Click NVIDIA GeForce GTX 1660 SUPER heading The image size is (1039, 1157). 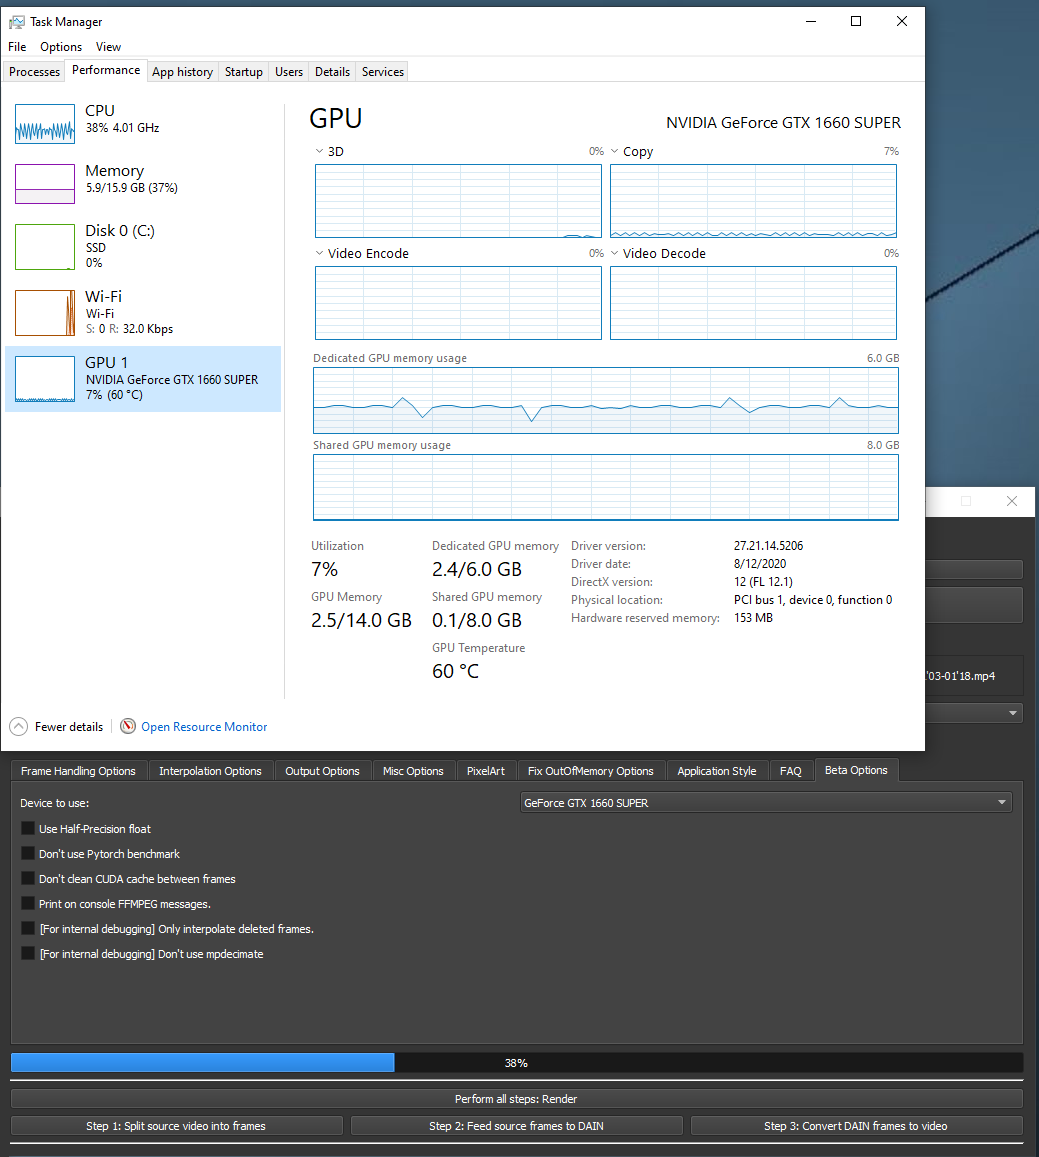click(784, 122)
